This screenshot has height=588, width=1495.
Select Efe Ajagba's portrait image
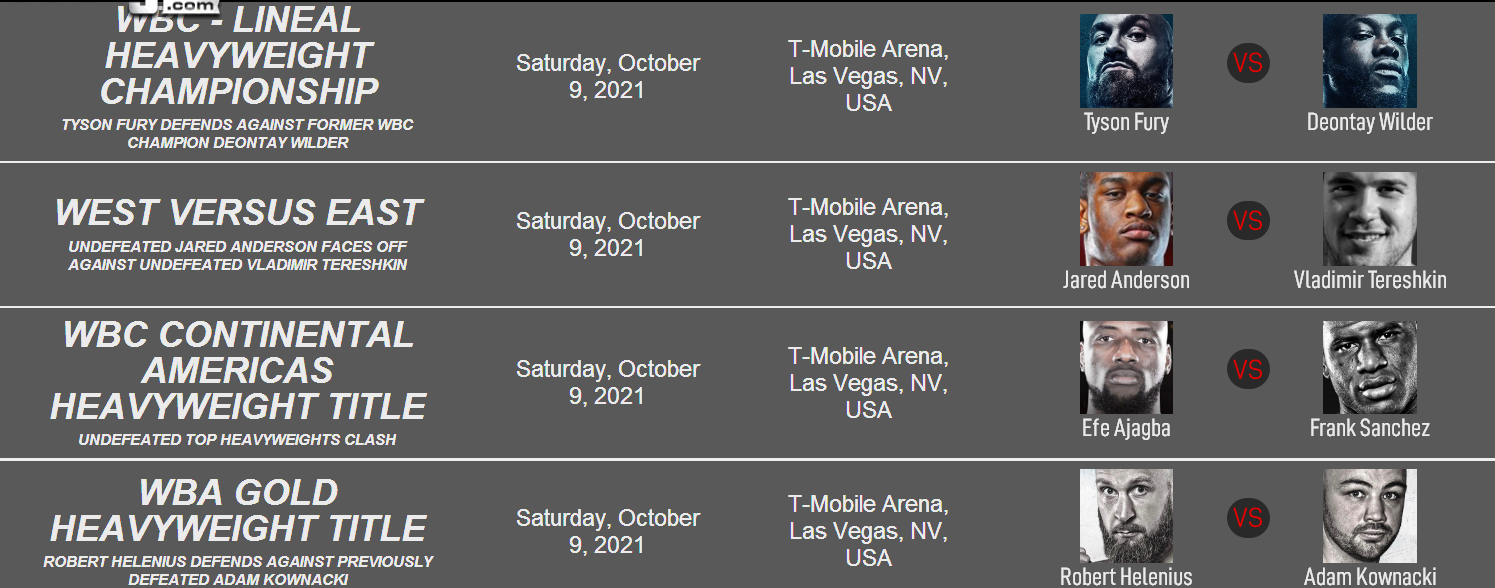point(1126,367)
